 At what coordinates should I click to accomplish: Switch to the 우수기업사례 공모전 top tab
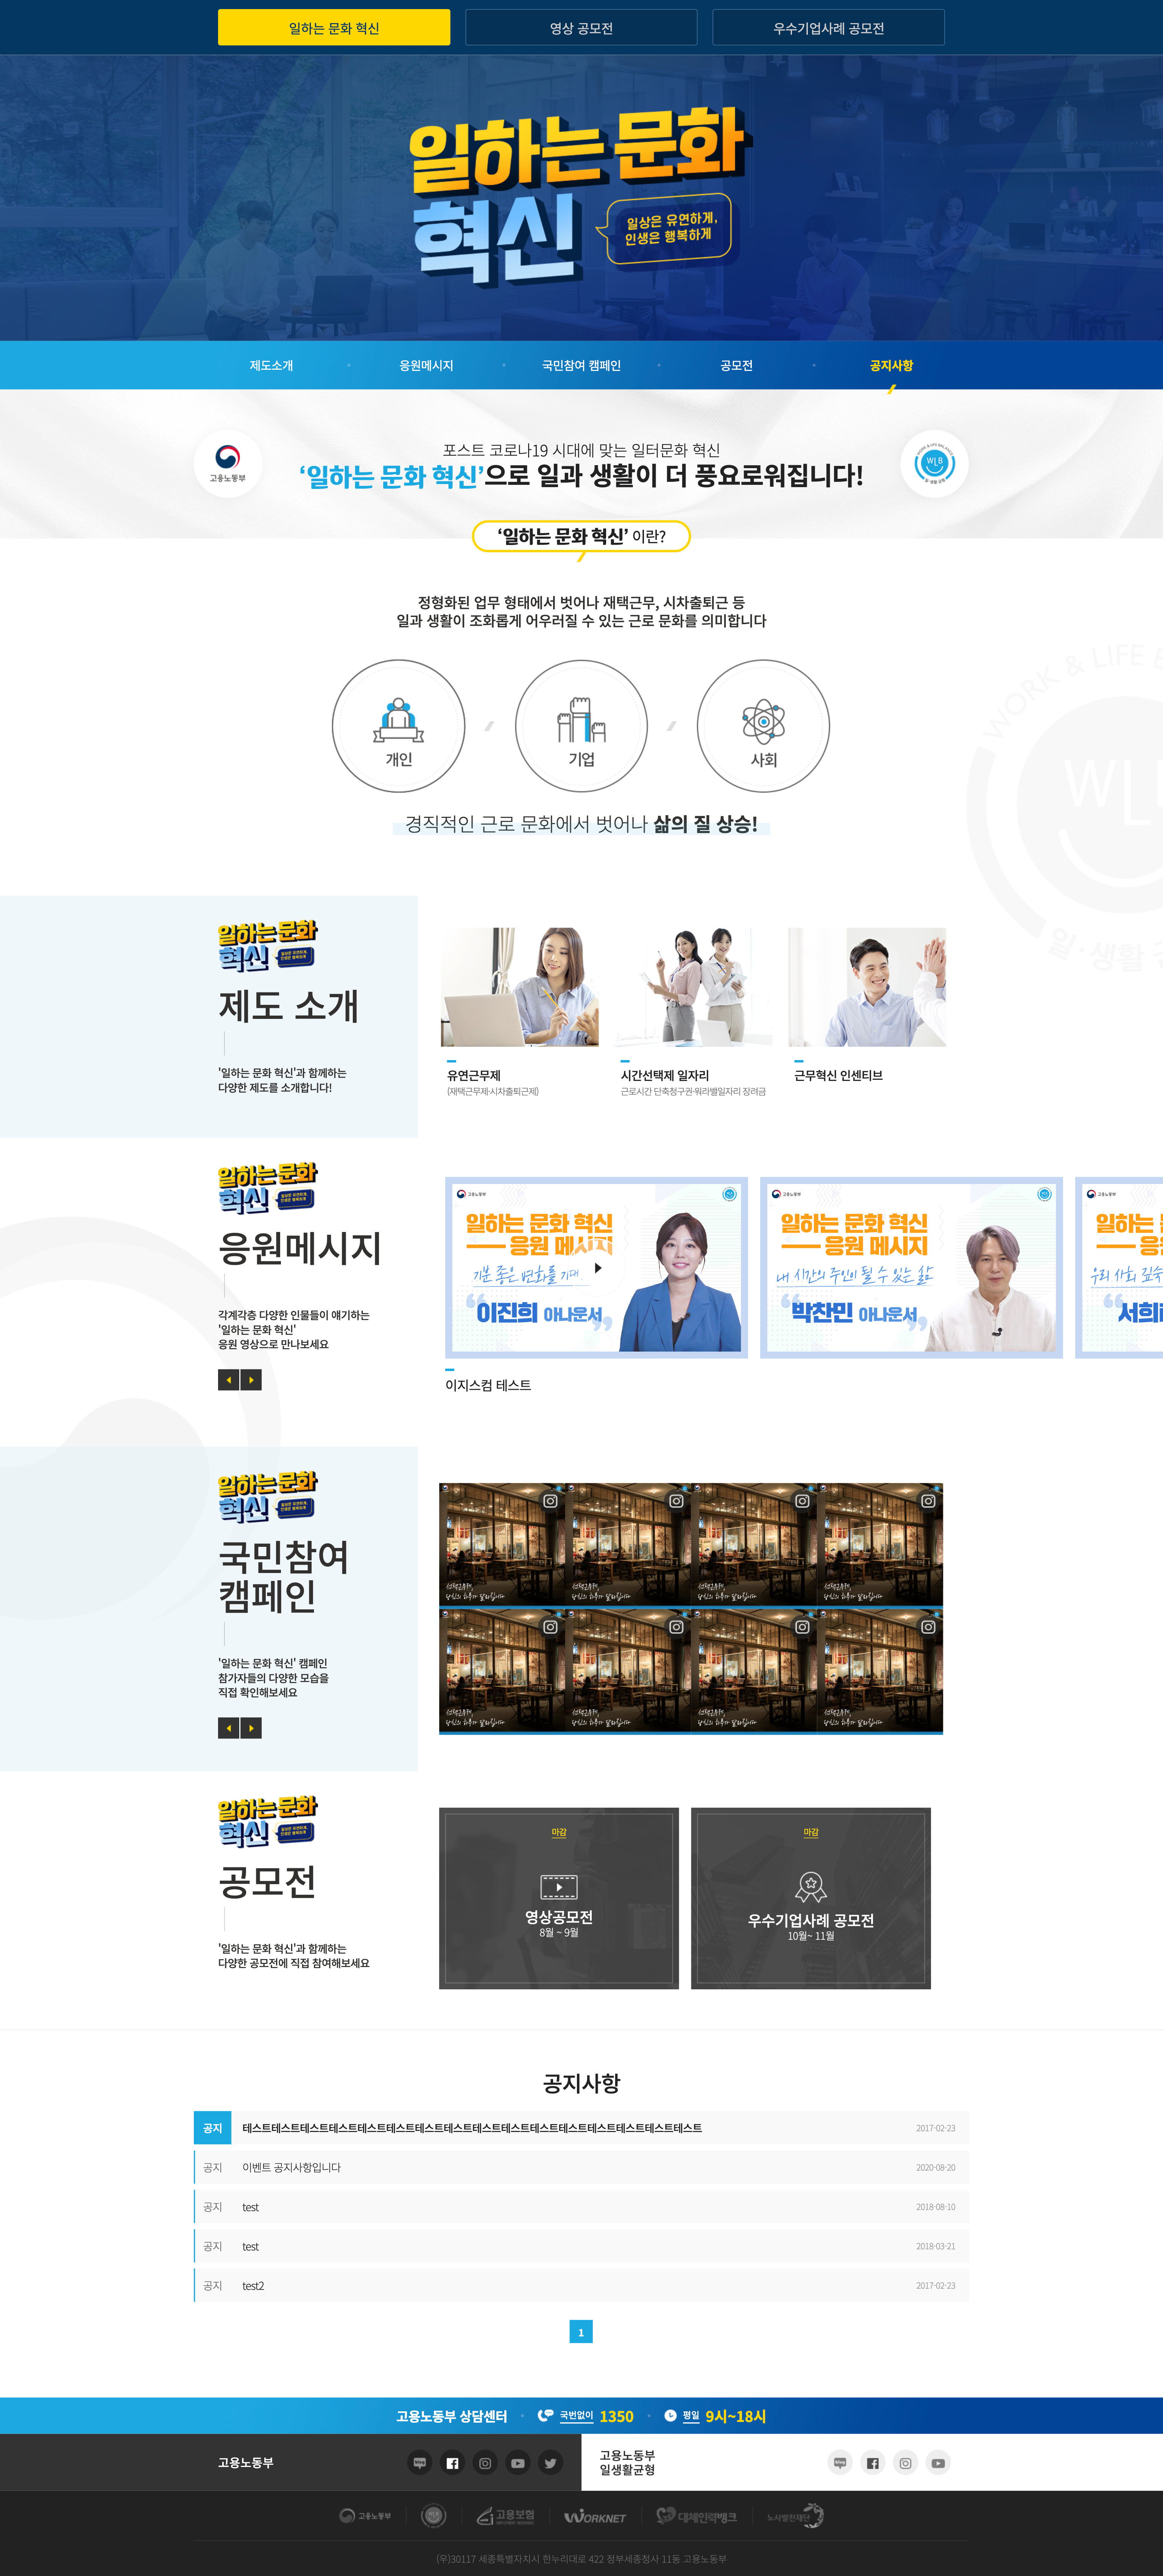(828, 28)
